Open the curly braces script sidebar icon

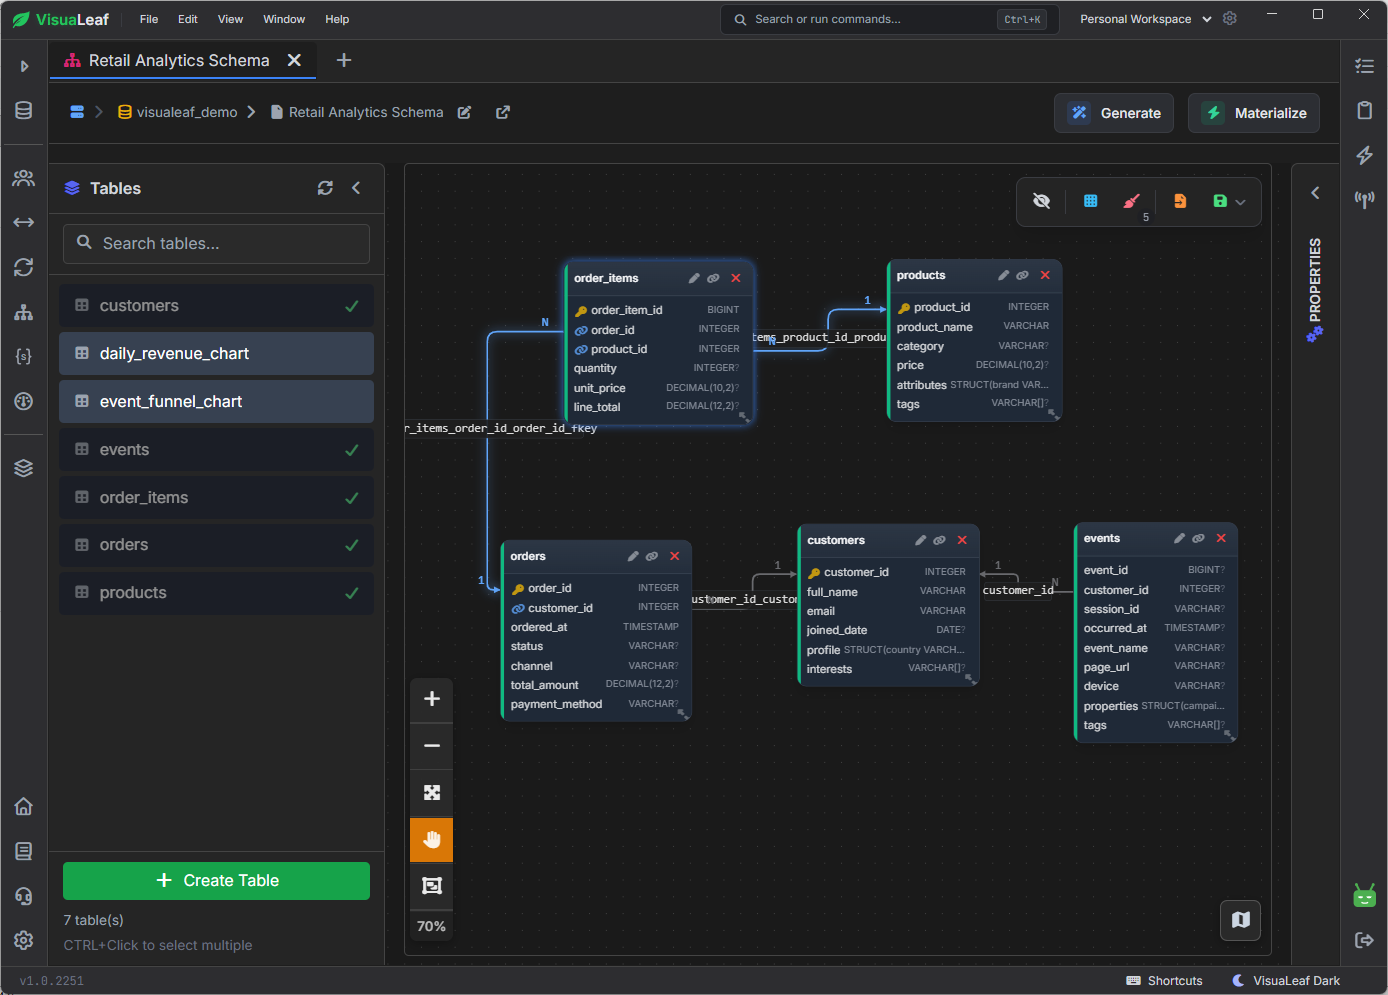24,356
